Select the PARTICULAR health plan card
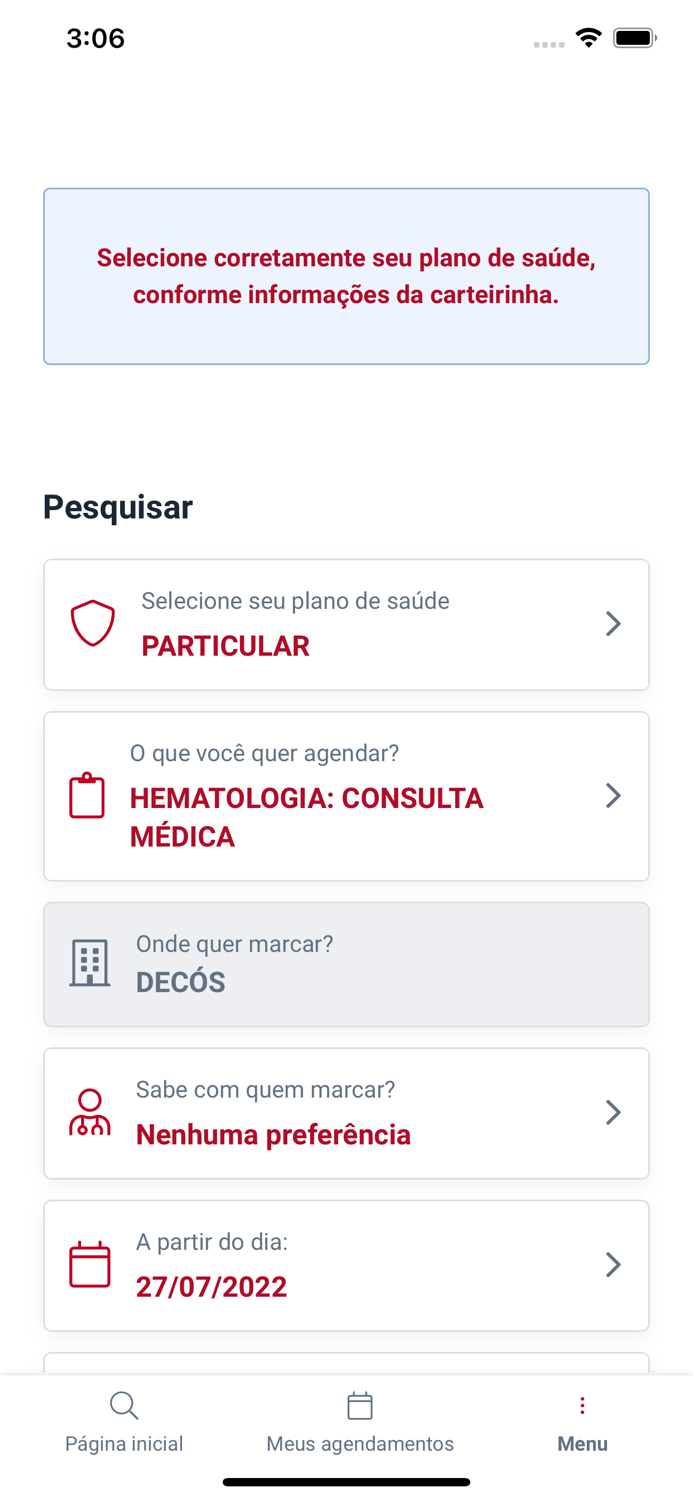The width and height of the screenshot is (693, 1500). click(346, 624)
